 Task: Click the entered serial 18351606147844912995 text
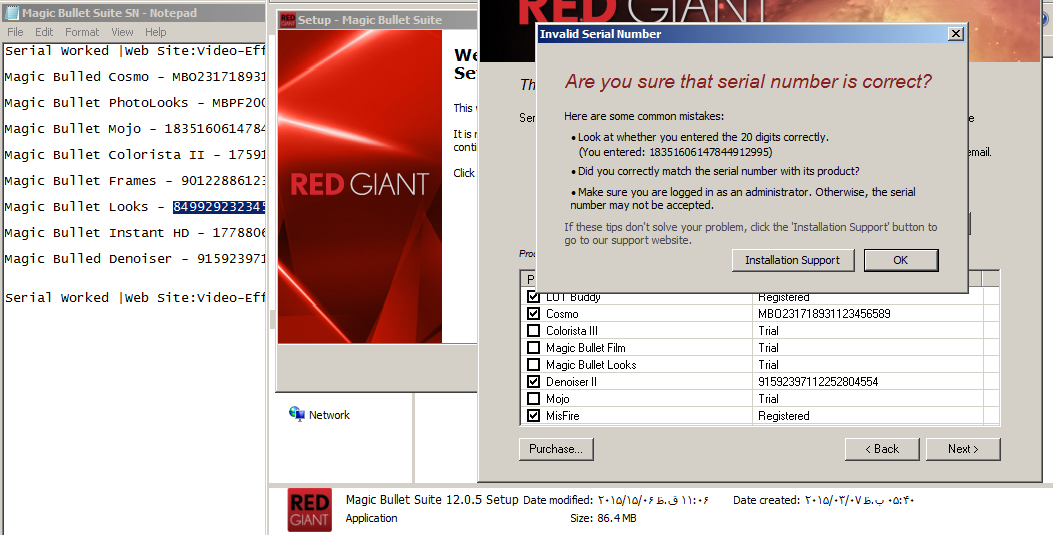710,152
